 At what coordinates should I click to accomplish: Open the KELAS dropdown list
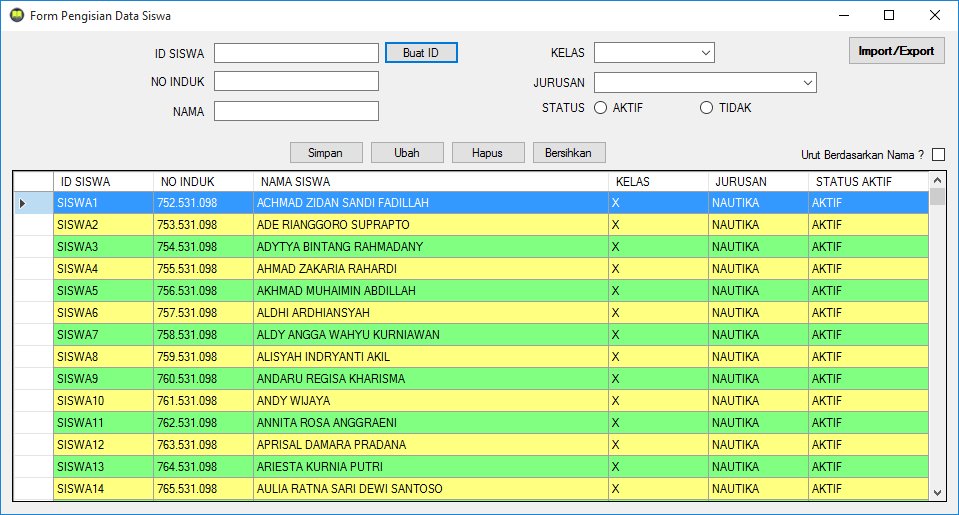(705, 53)
